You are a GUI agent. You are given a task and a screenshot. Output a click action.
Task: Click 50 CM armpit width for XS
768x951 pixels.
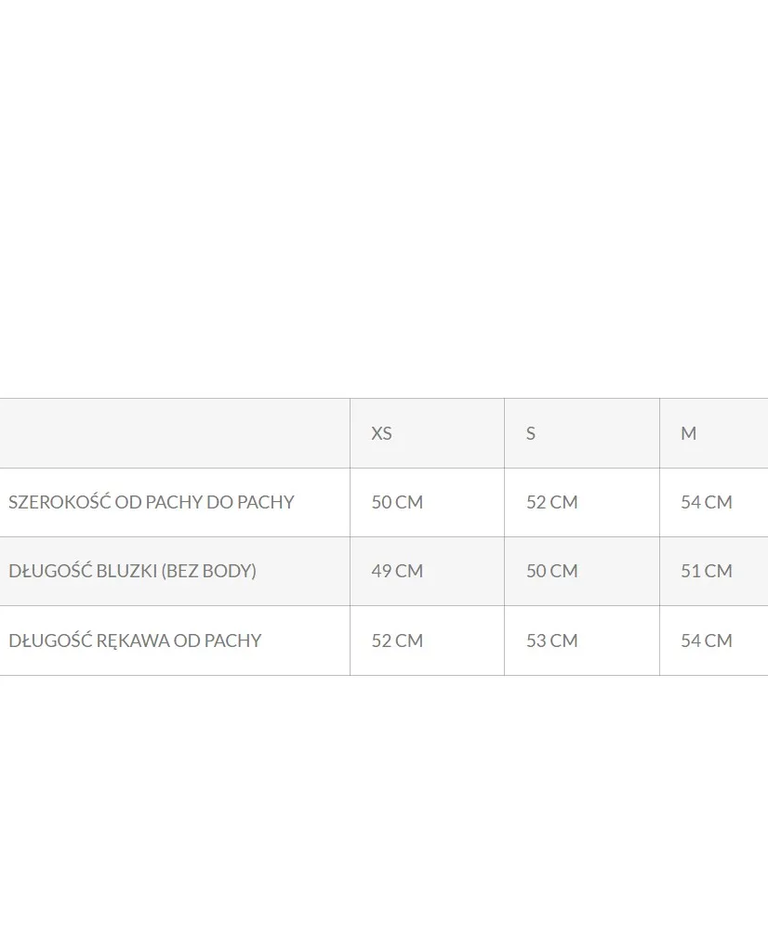coord(397,502)
